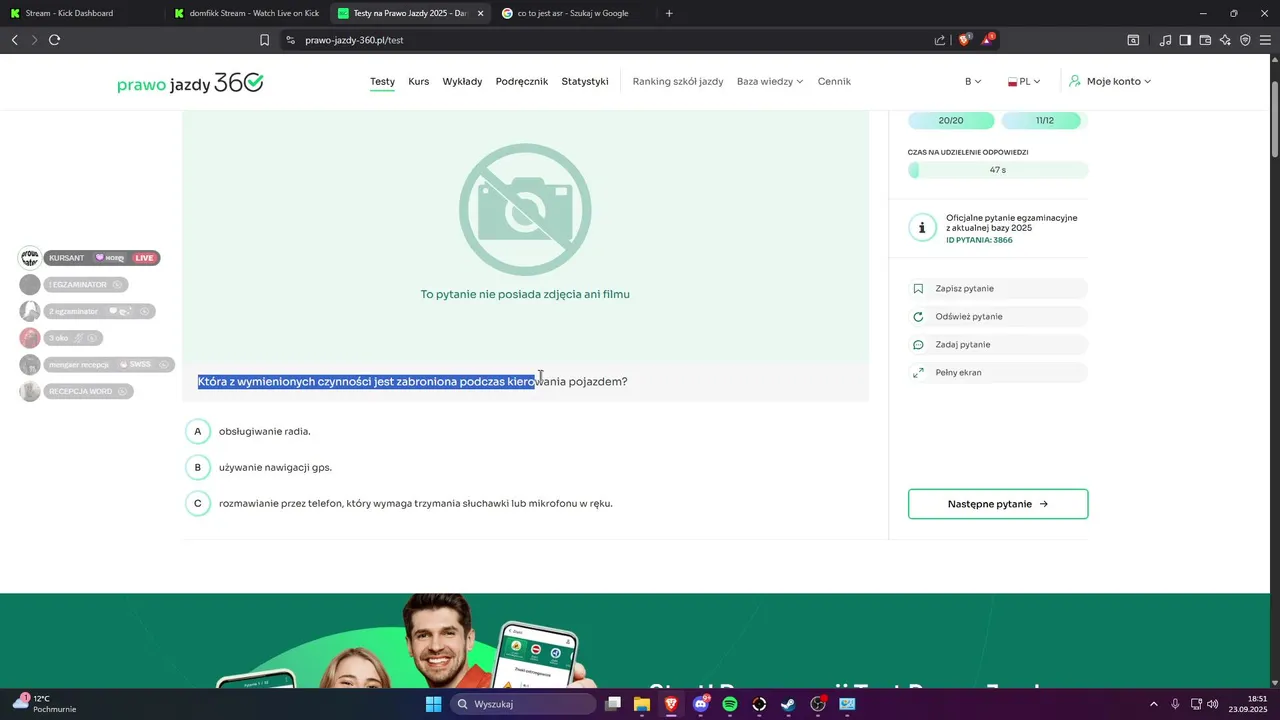This screenshot has height=720, width=1280.
Task: Open Discord from the taskbar
Action: coord(701,704)
